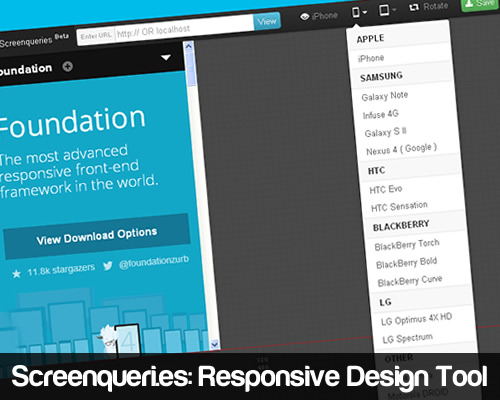
Task: Expand the Foundation nav dropdown triangle
Action: pyautogui.click(x=166, y=57)
